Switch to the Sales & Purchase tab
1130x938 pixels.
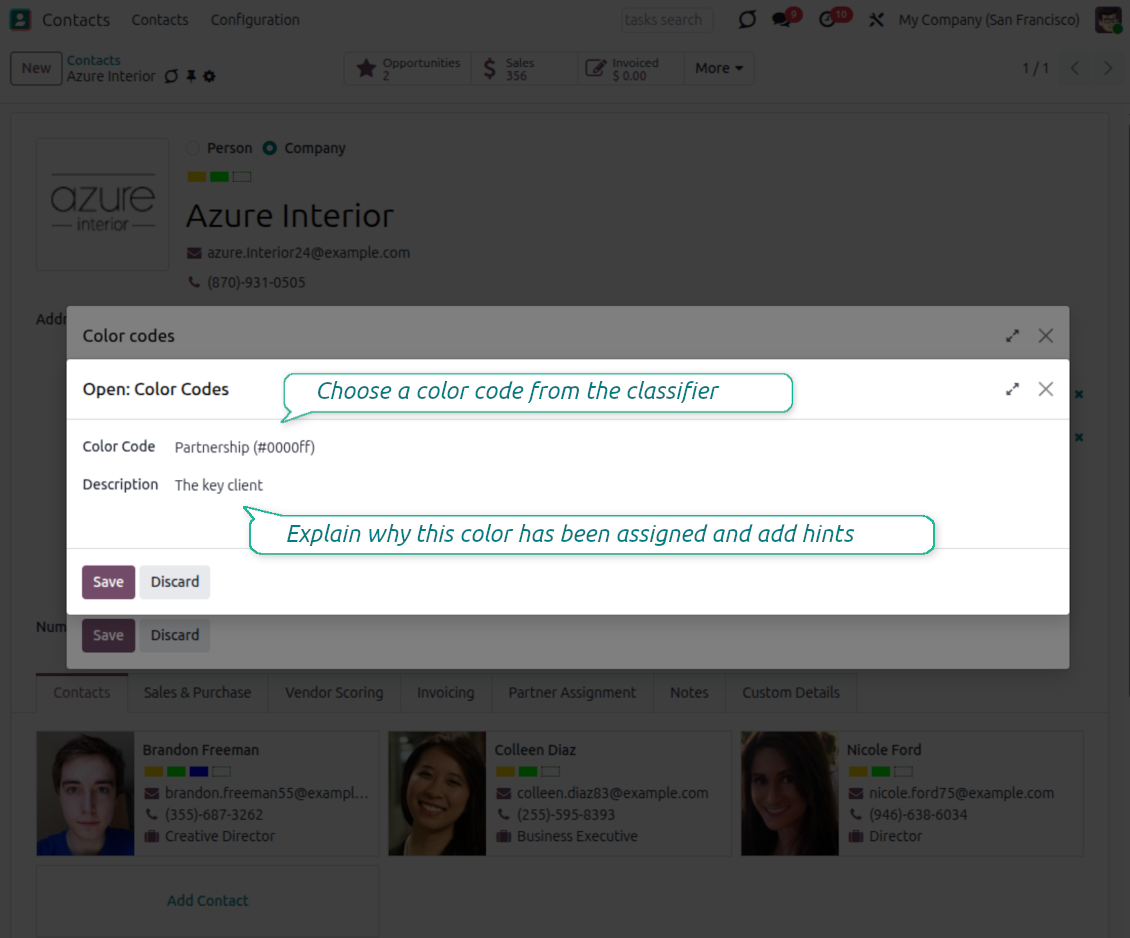click(x=197, y=692)
